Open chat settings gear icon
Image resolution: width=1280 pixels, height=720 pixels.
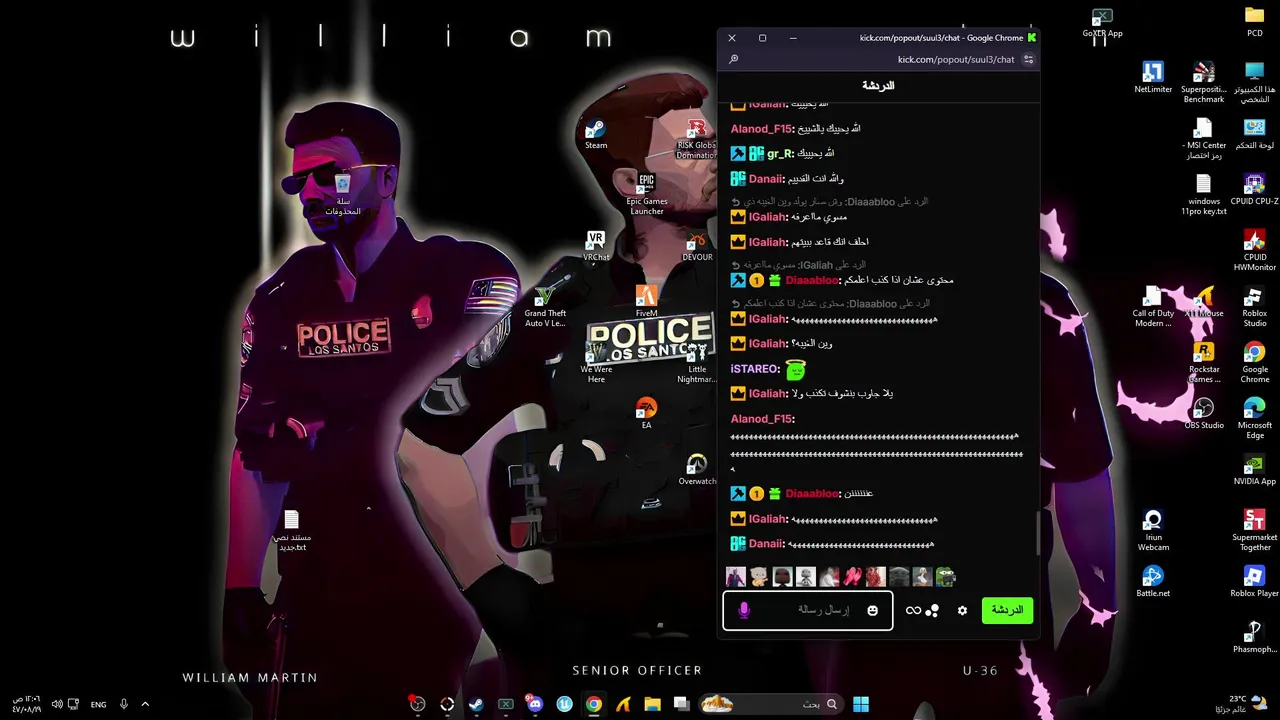pyautogui.click(x=962, y=610)
